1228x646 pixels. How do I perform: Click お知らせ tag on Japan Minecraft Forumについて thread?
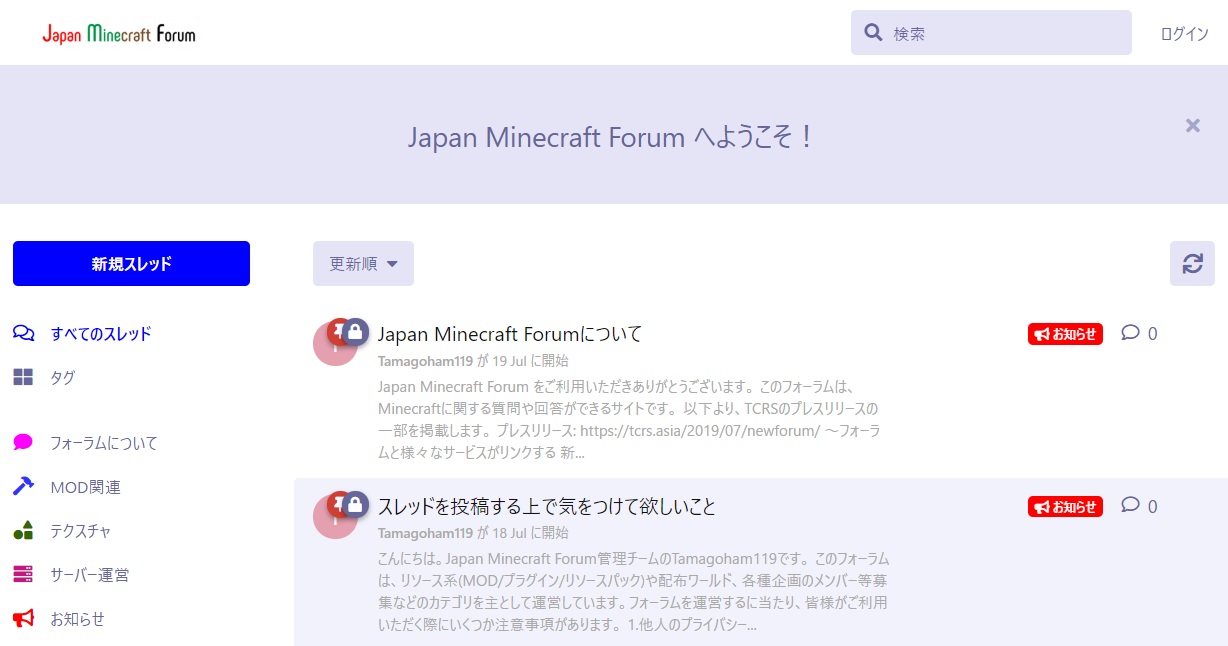tap(1065, 334)
